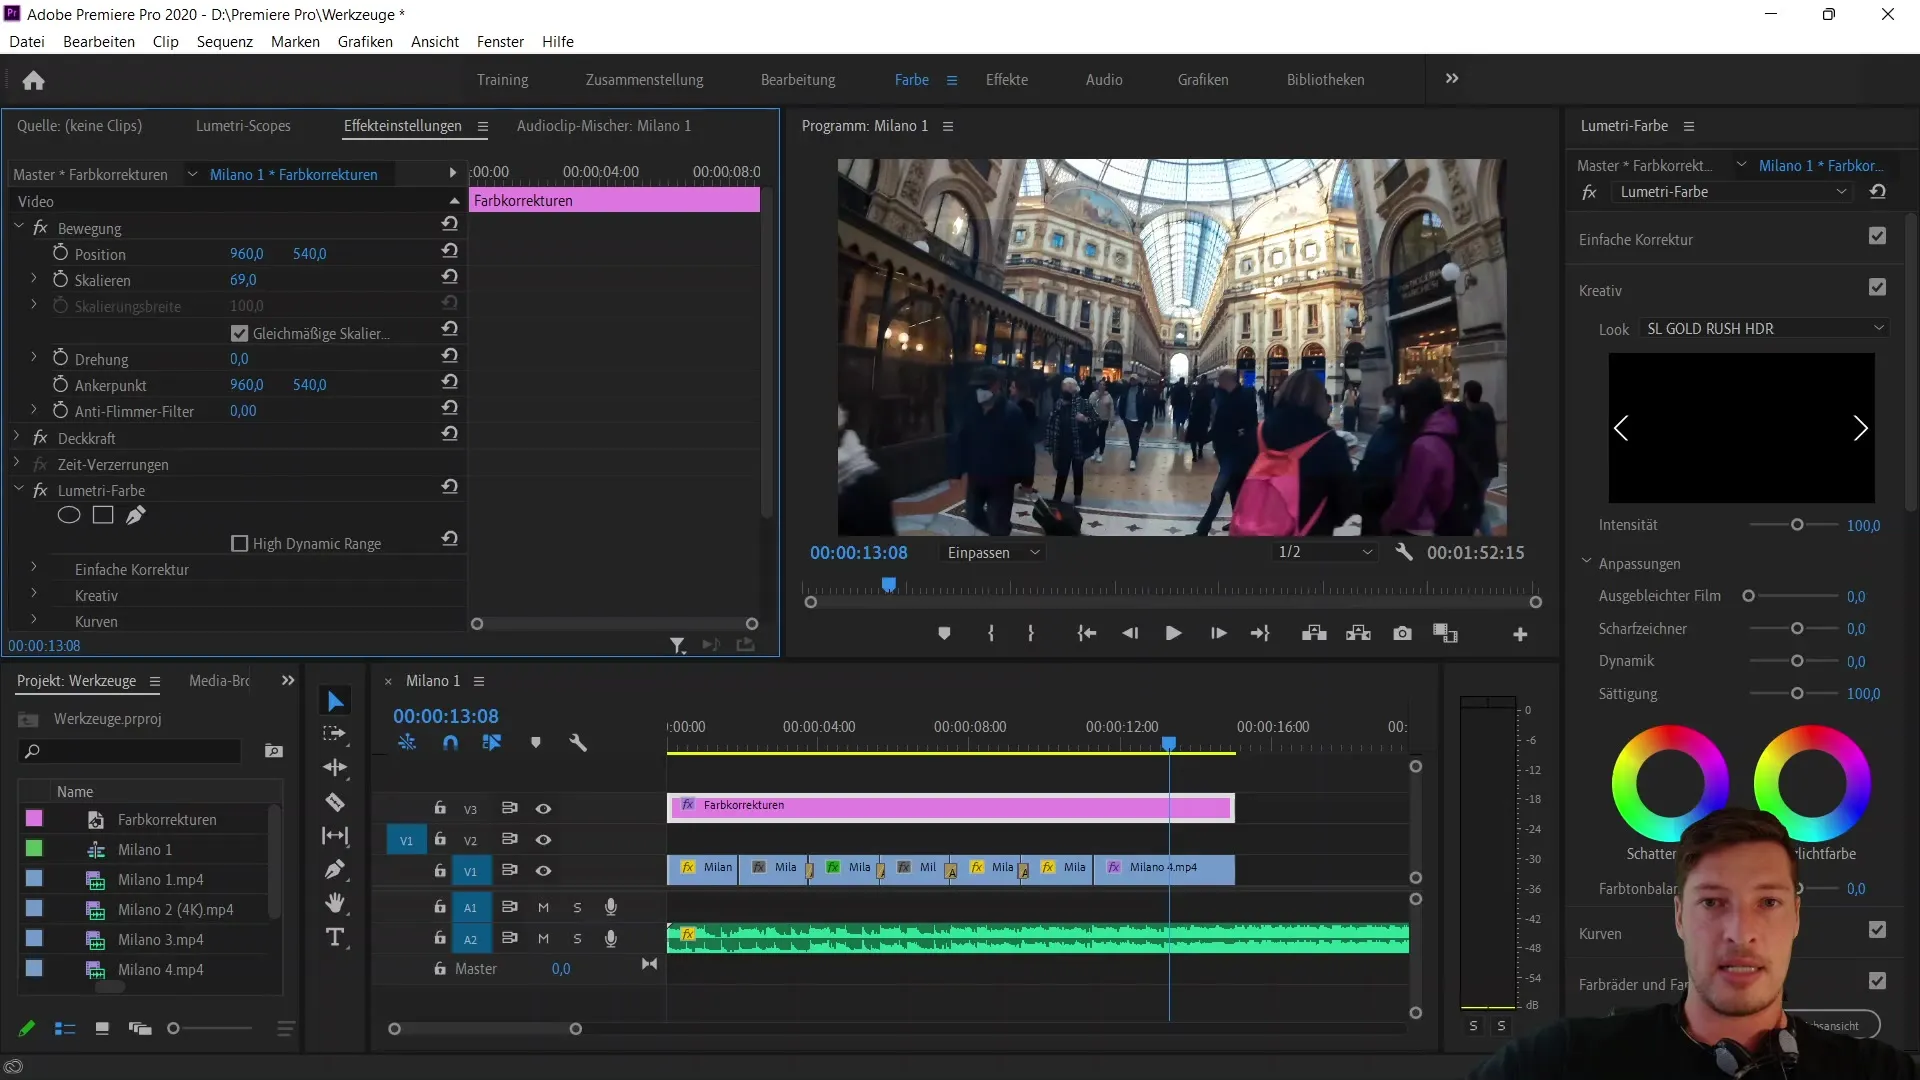Click the Schatten color wheel

coord(1670,782)
